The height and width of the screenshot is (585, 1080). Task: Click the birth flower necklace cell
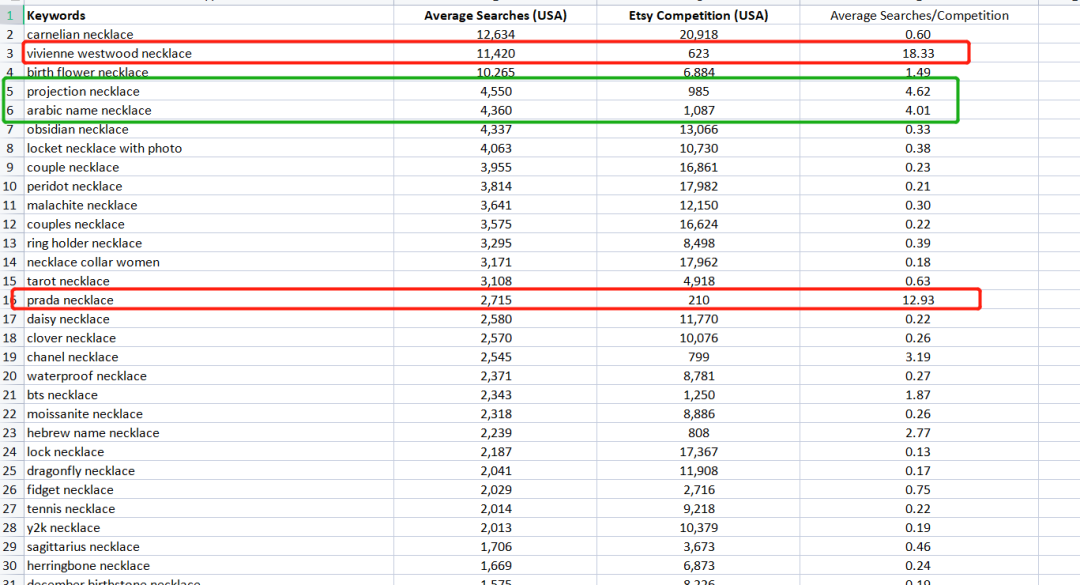tap(209, 72)
